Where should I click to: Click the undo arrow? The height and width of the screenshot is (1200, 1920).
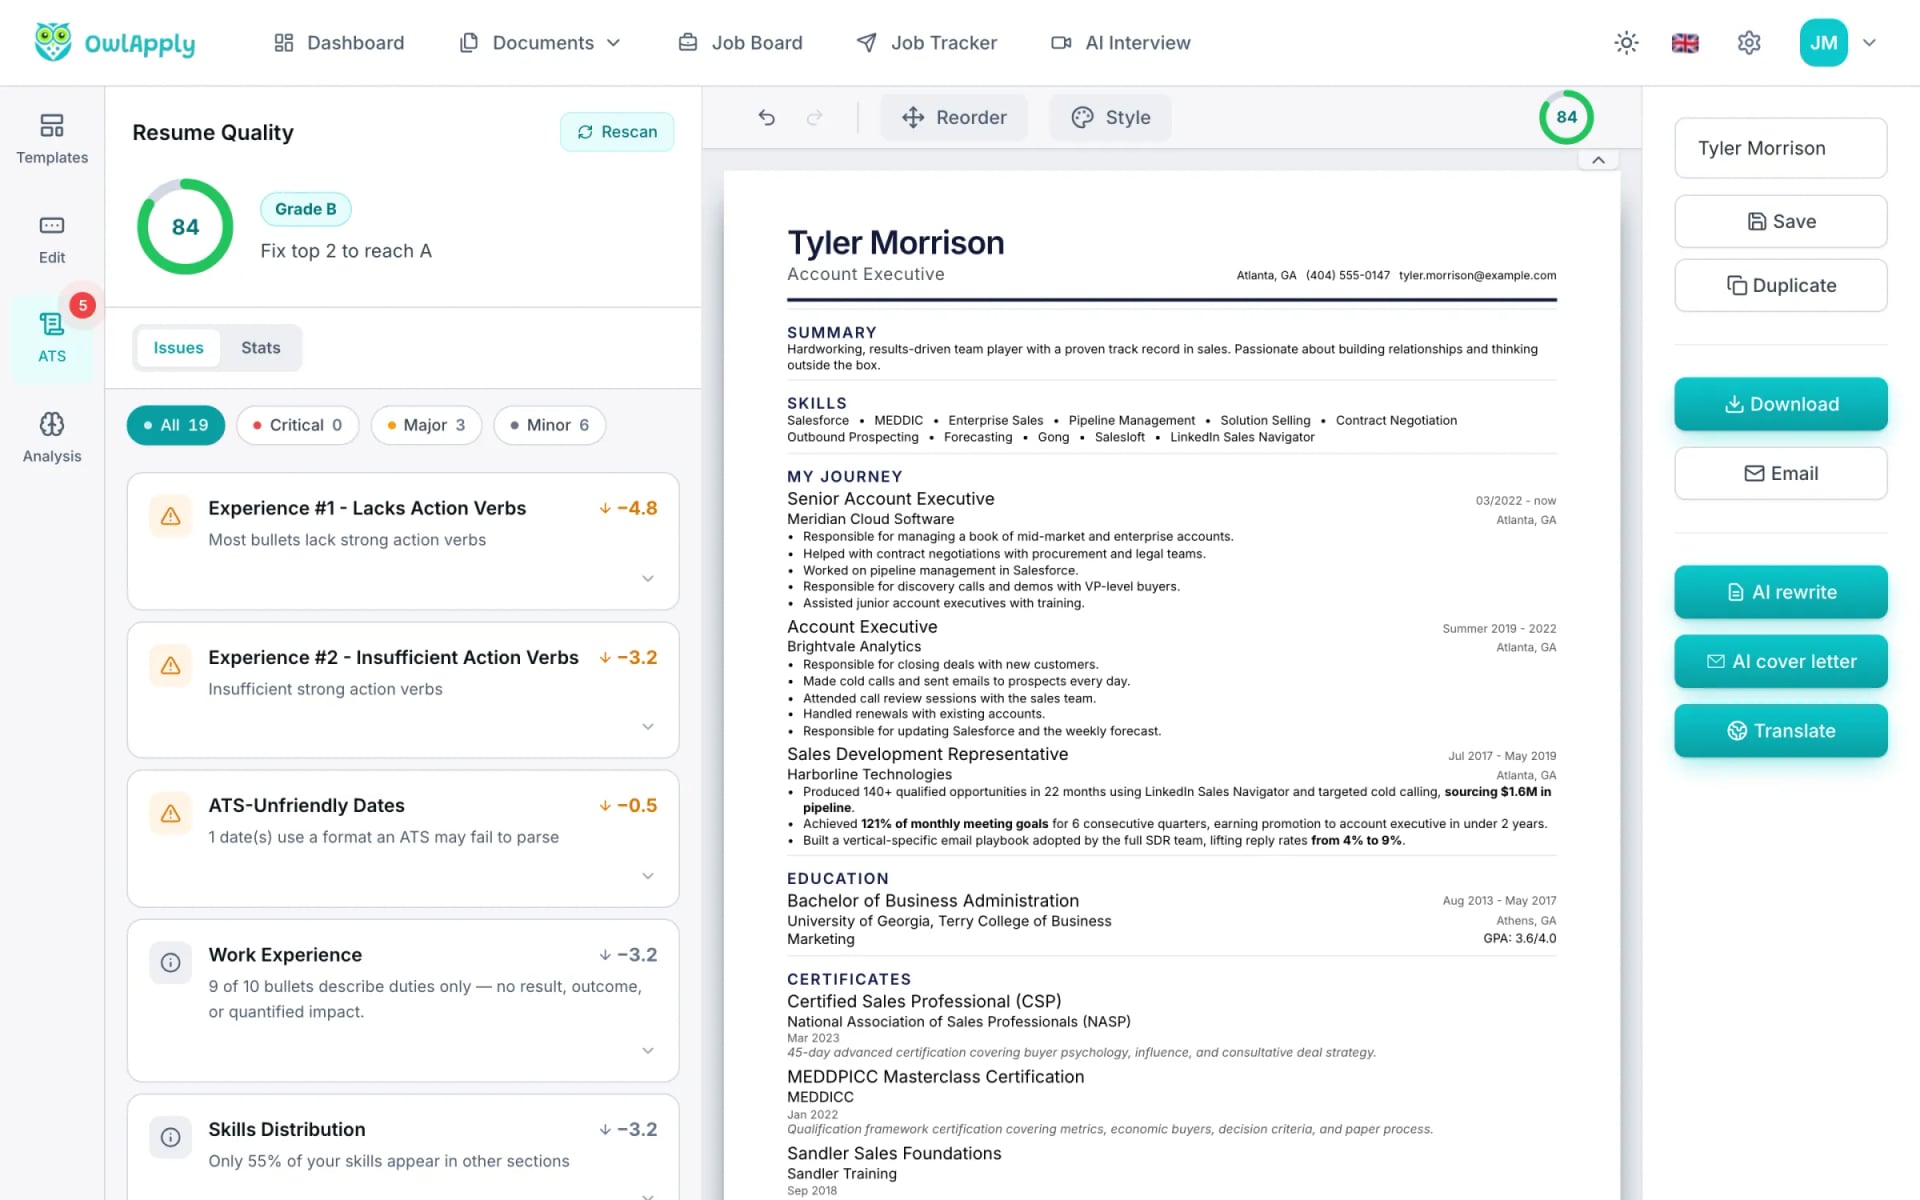point(767,117)
